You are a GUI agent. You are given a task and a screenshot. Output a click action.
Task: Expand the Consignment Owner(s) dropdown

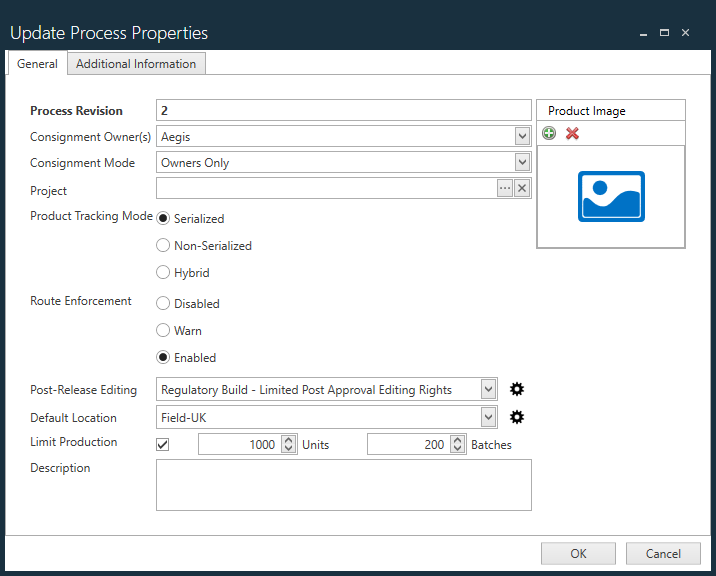coord(522,136)
